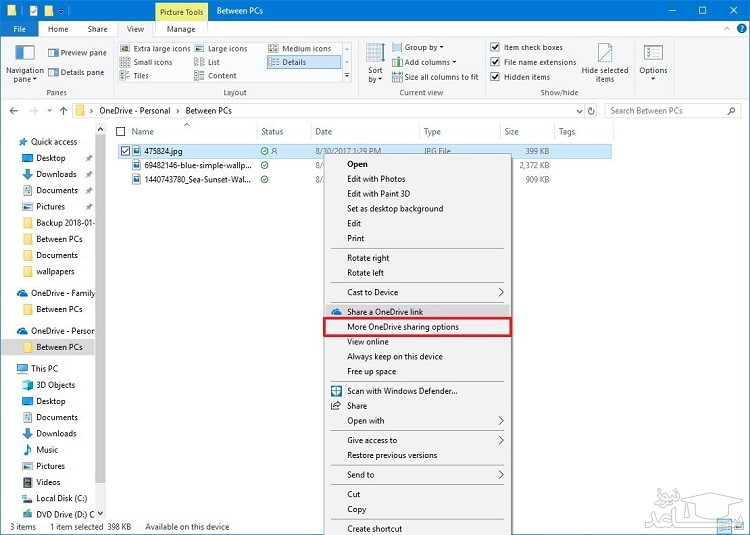Toggle the Hidden items checkbox

tap(496, 77)
